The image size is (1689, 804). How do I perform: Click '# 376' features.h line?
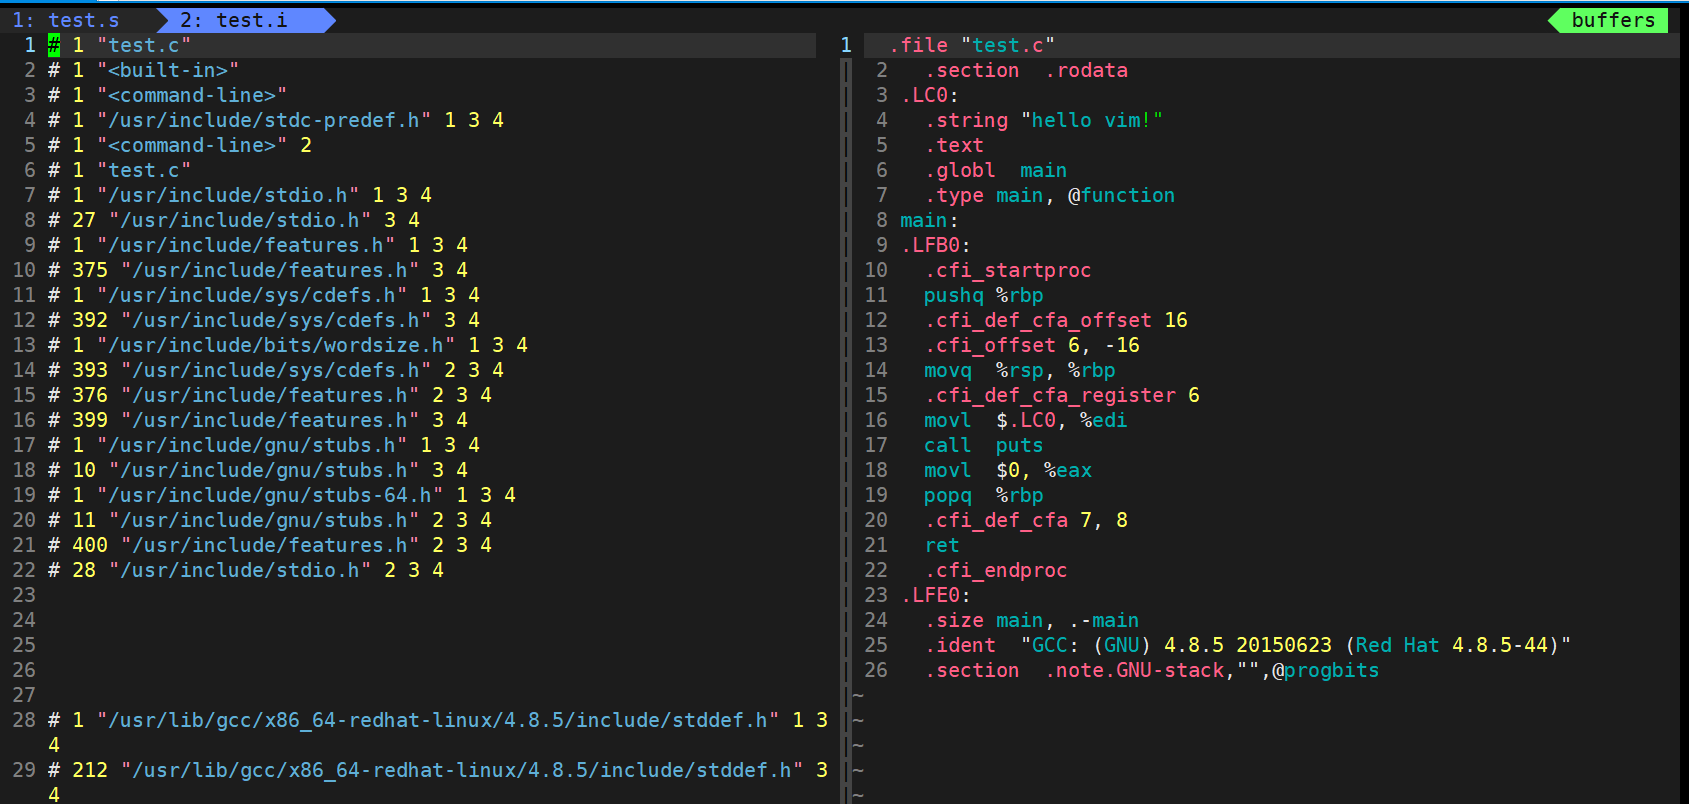coord(270,395)
